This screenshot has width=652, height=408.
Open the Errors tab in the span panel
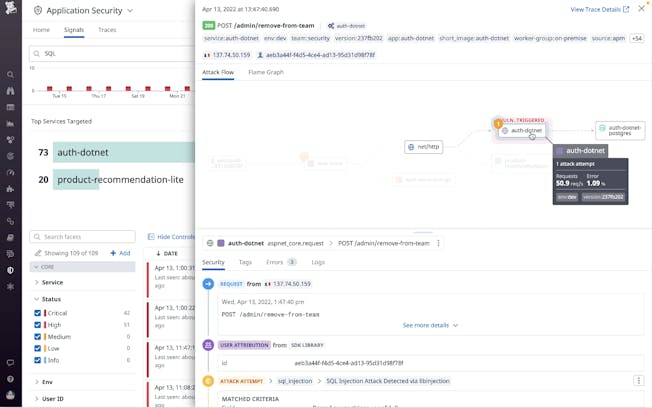[x=281, y=262]
